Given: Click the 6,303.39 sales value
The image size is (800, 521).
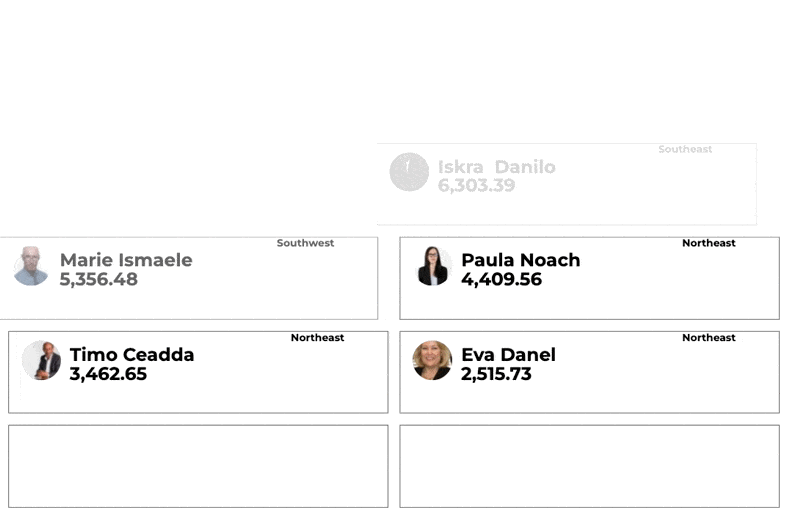Looking at the screenshot, I should (477, 185).
